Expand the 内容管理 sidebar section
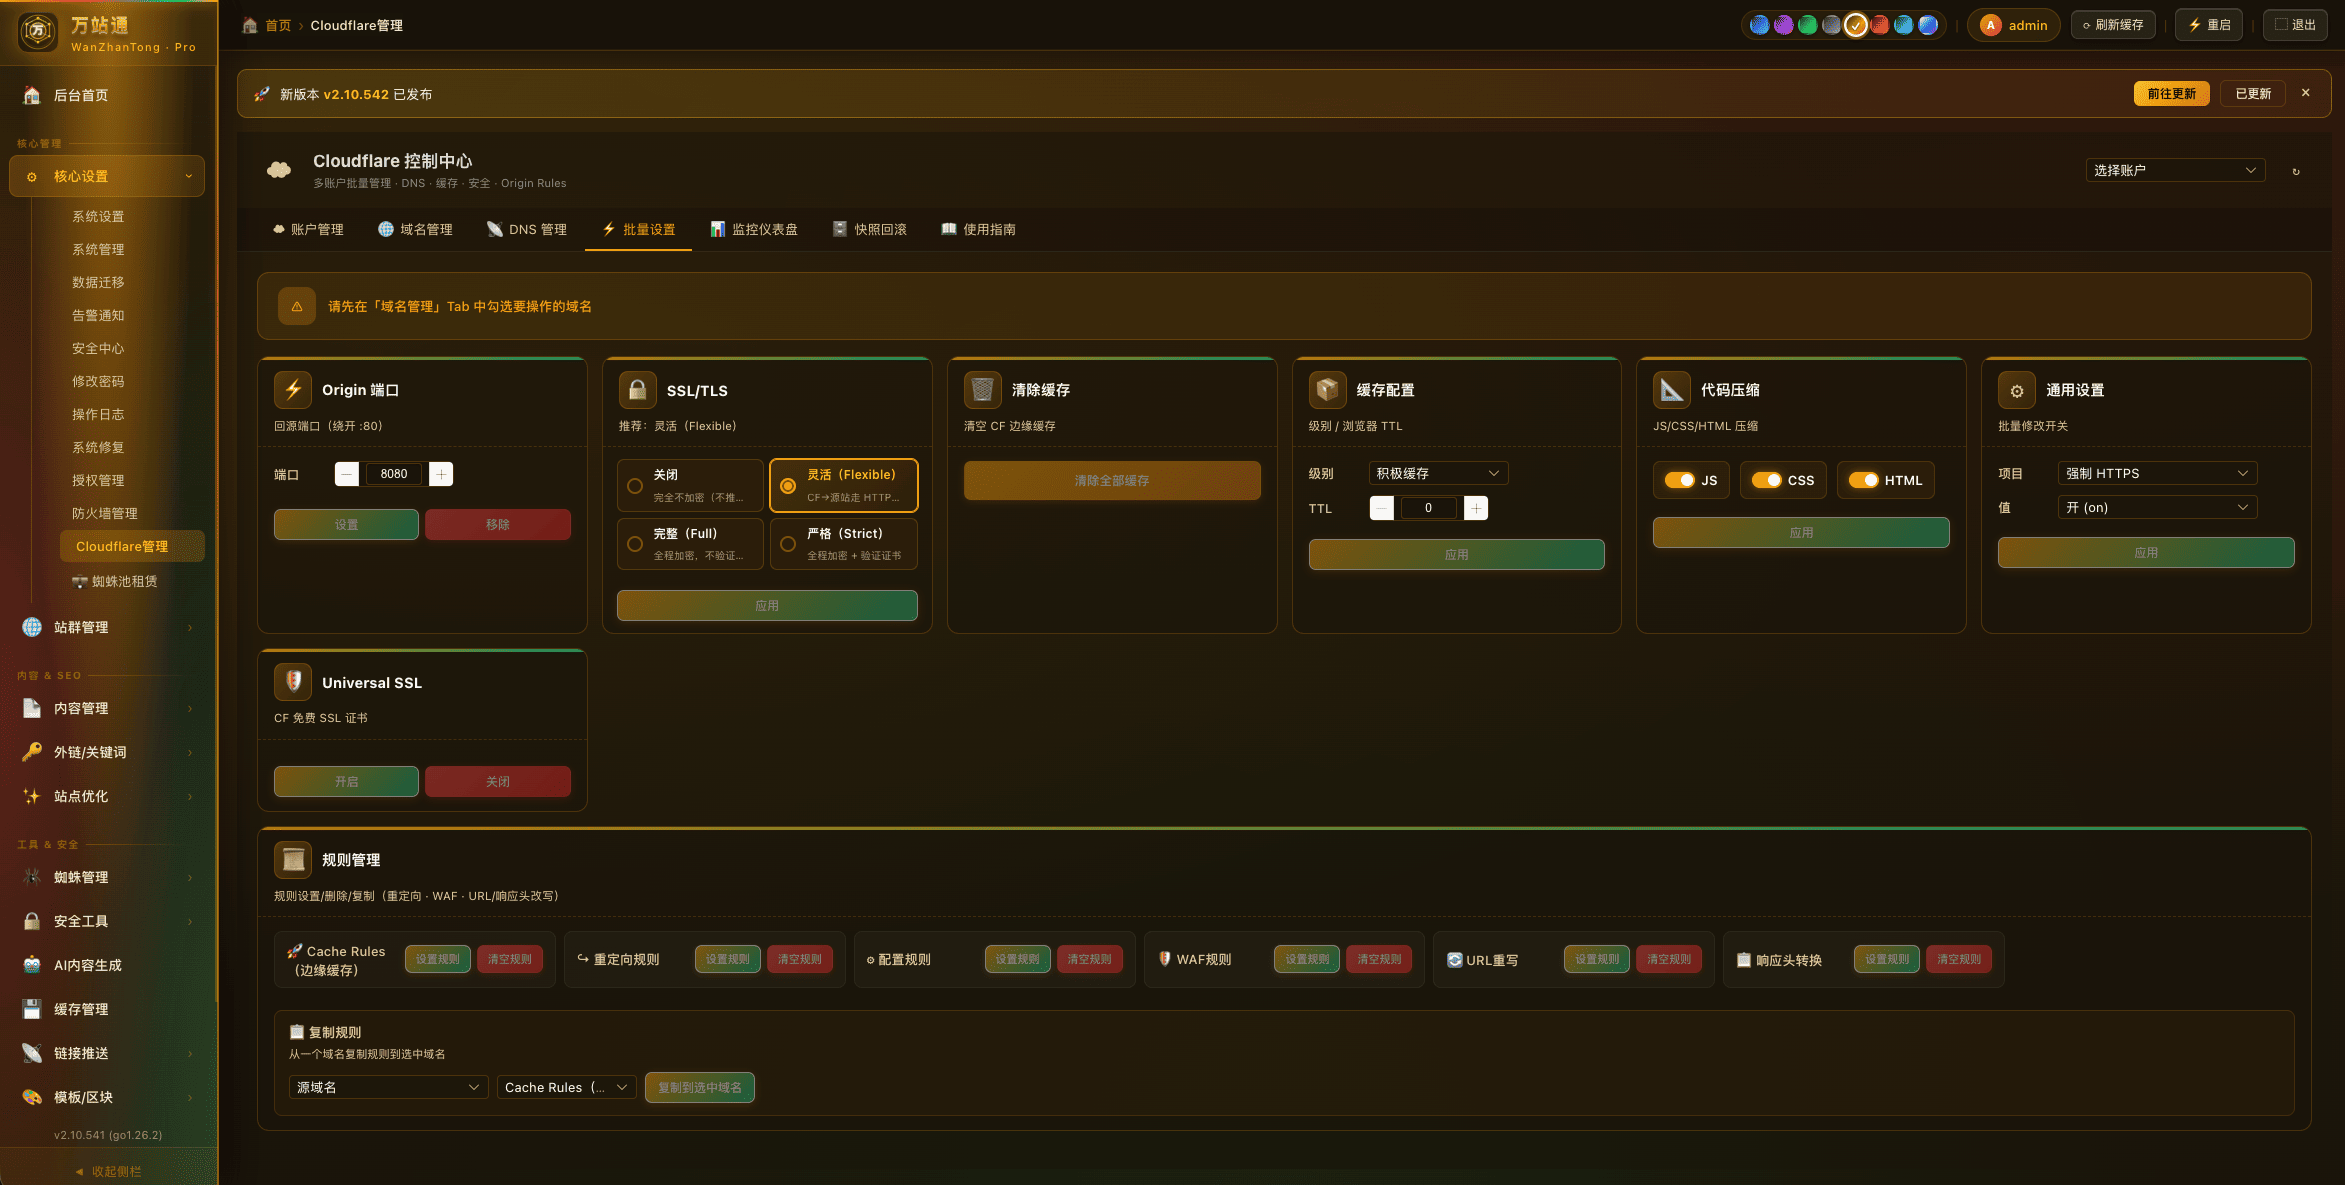The width and height of the screenshot is (2345, 1185). click(x=107, y=708)
